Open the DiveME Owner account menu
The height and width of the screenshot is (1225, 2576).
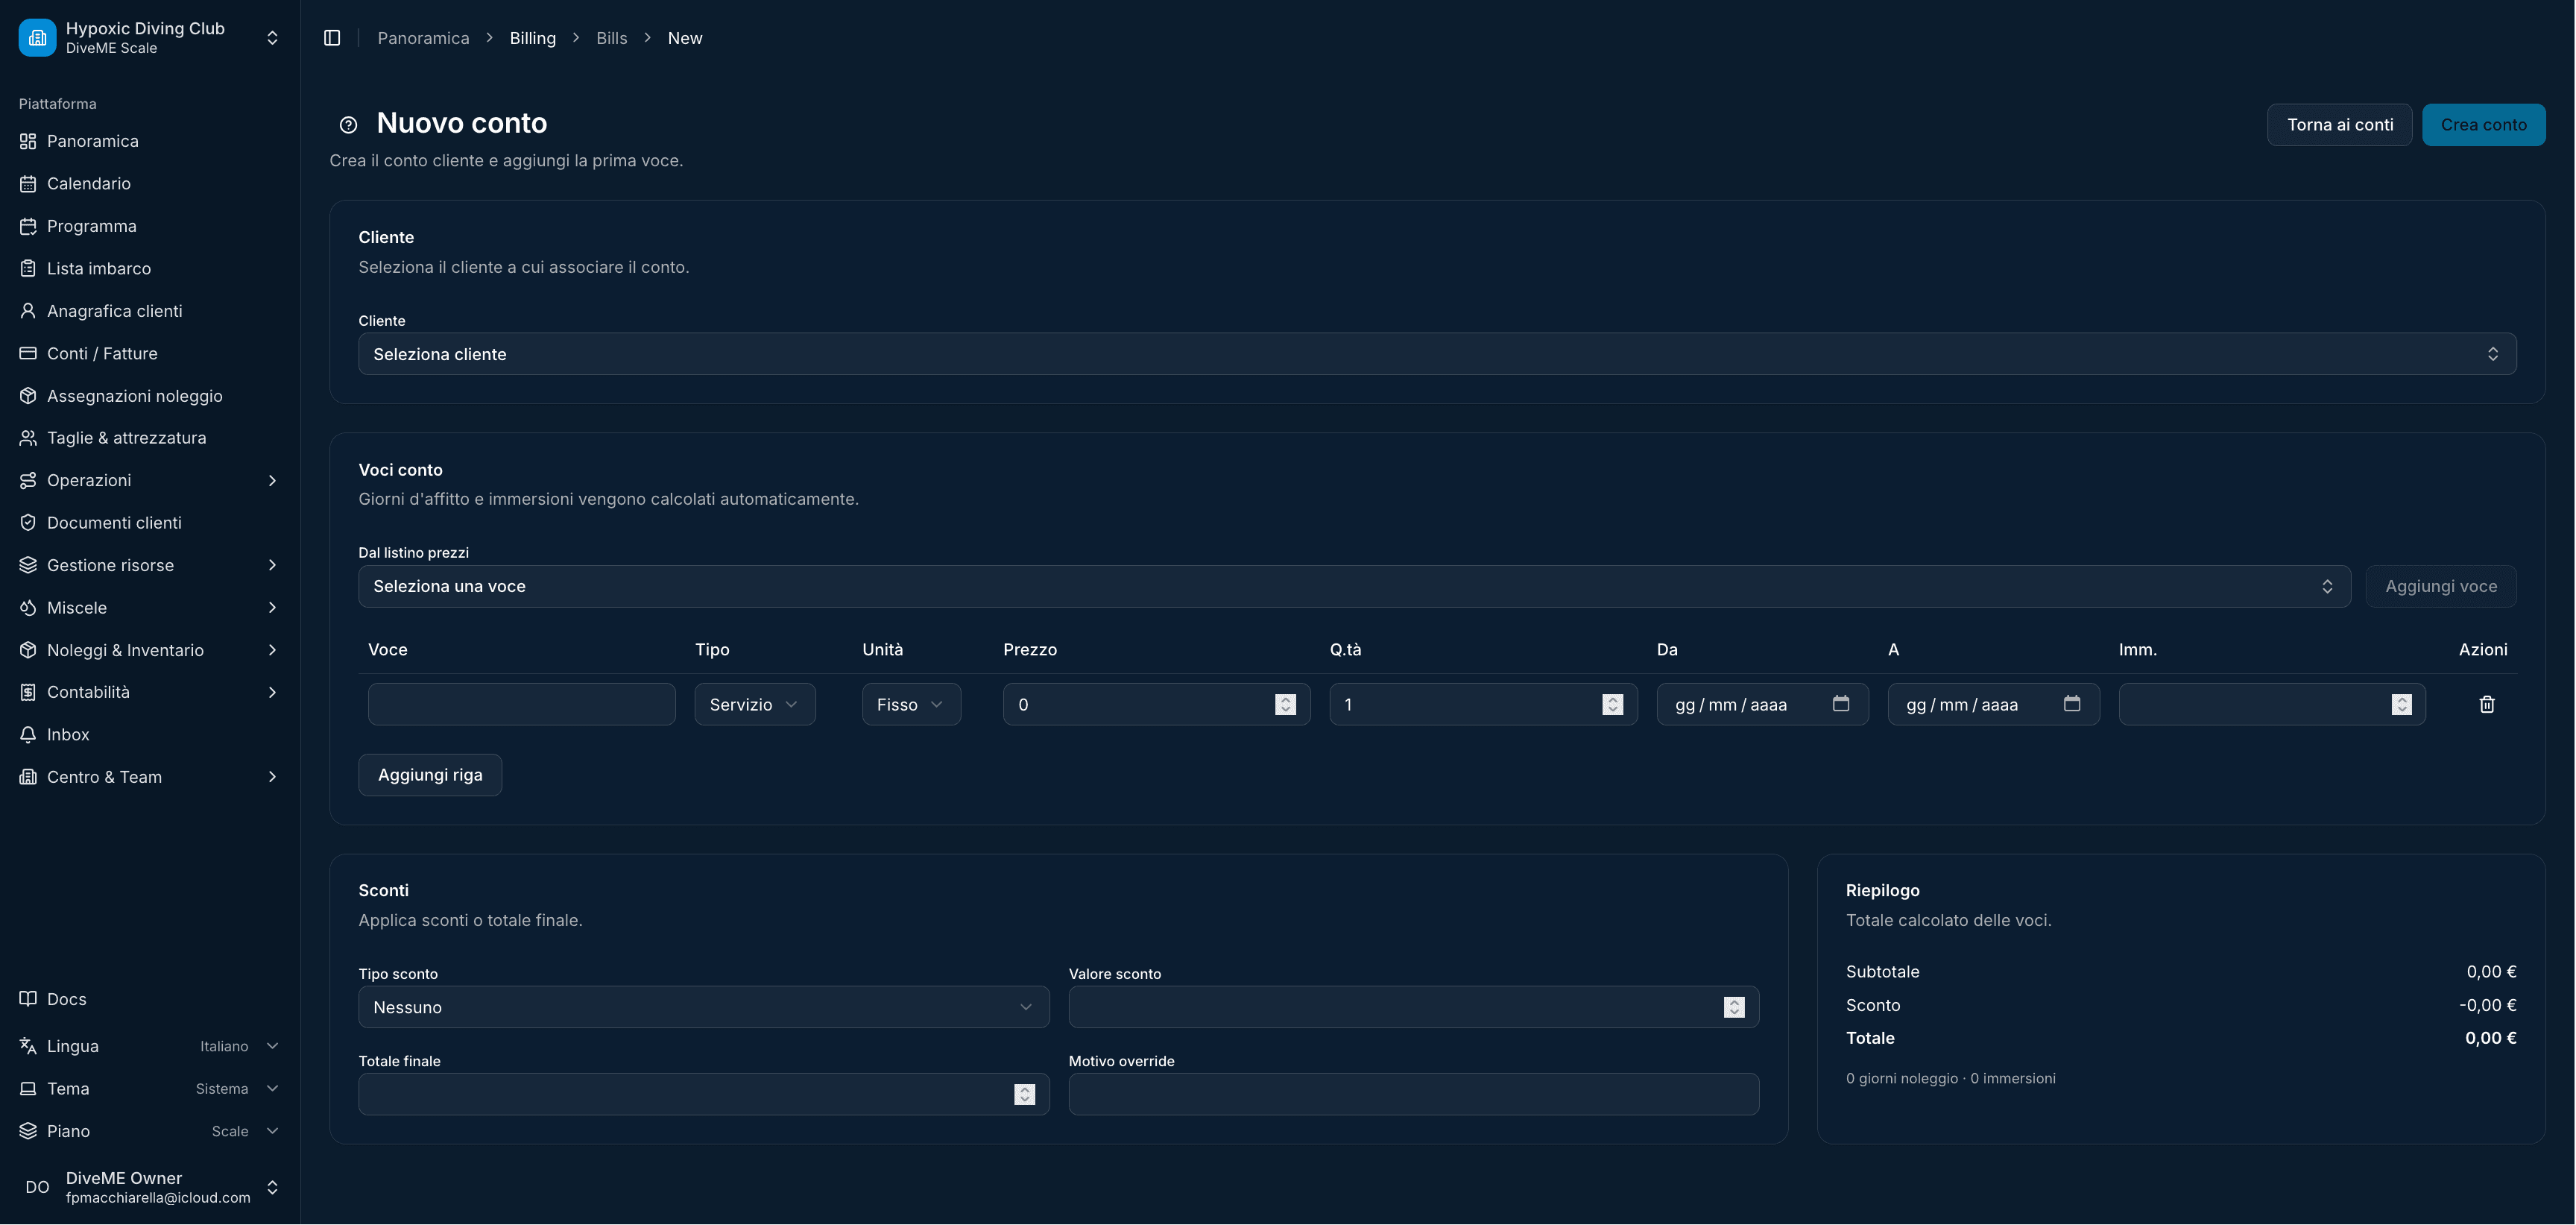point(150,1187)
